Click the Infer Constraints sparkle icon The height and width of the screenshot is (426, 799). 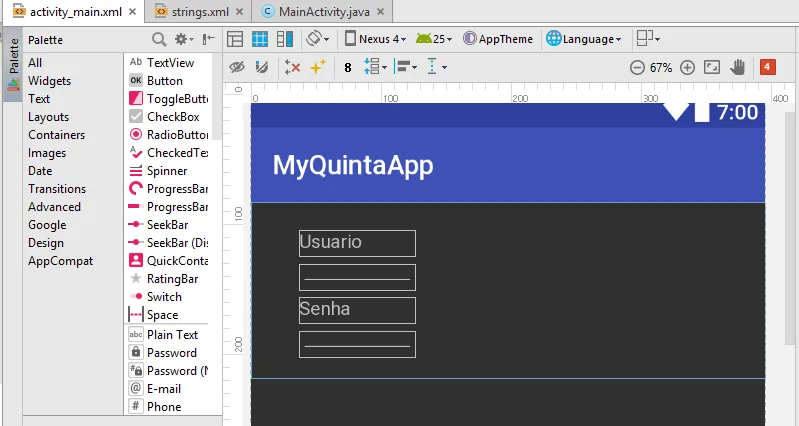pyautogui.click(x=318, y=67)
